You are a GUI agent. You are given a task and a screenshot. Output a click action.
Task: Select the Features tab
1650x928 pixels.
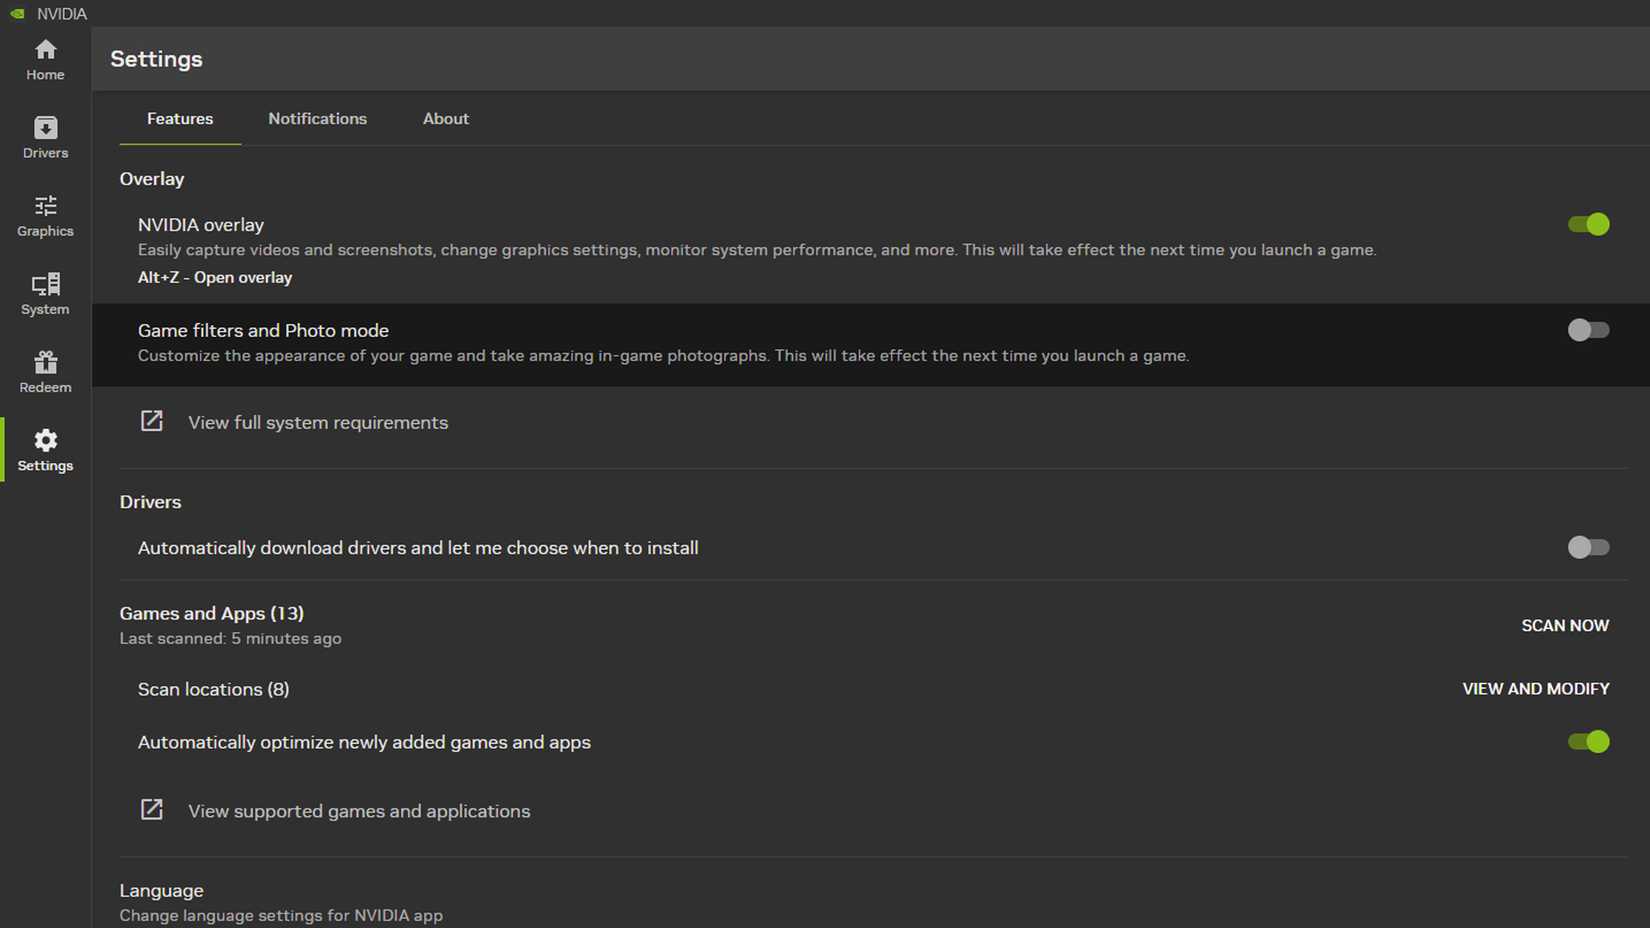pos(179,118)
